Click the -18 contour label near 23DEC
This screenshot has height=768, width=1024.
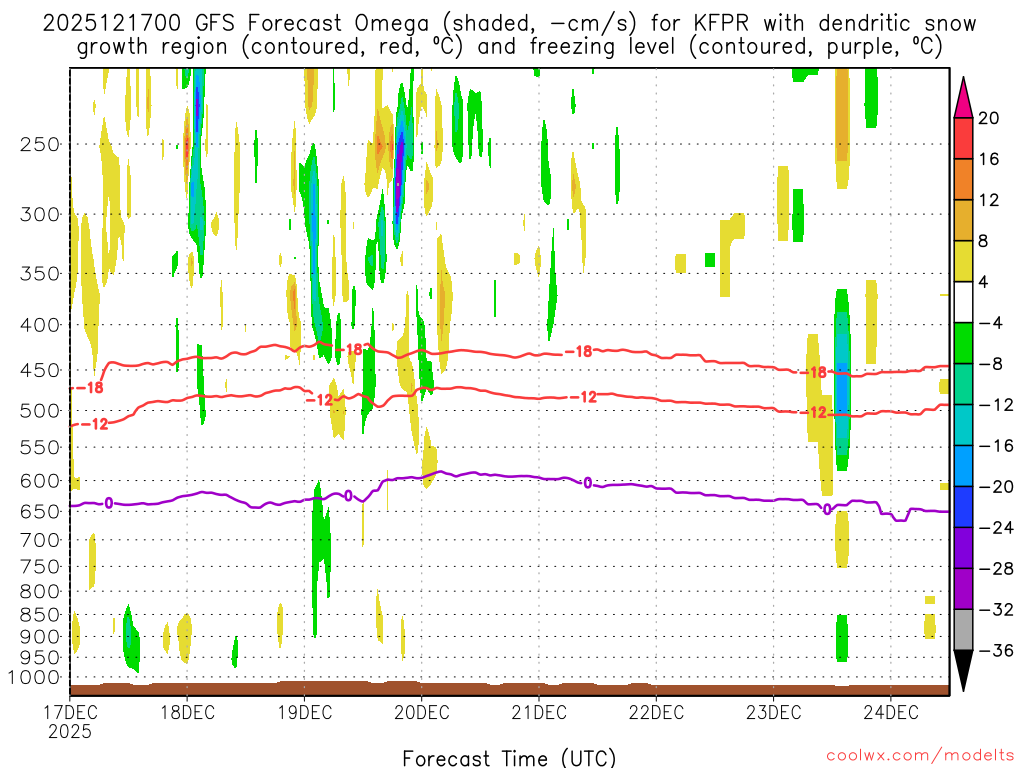point(813,372)
